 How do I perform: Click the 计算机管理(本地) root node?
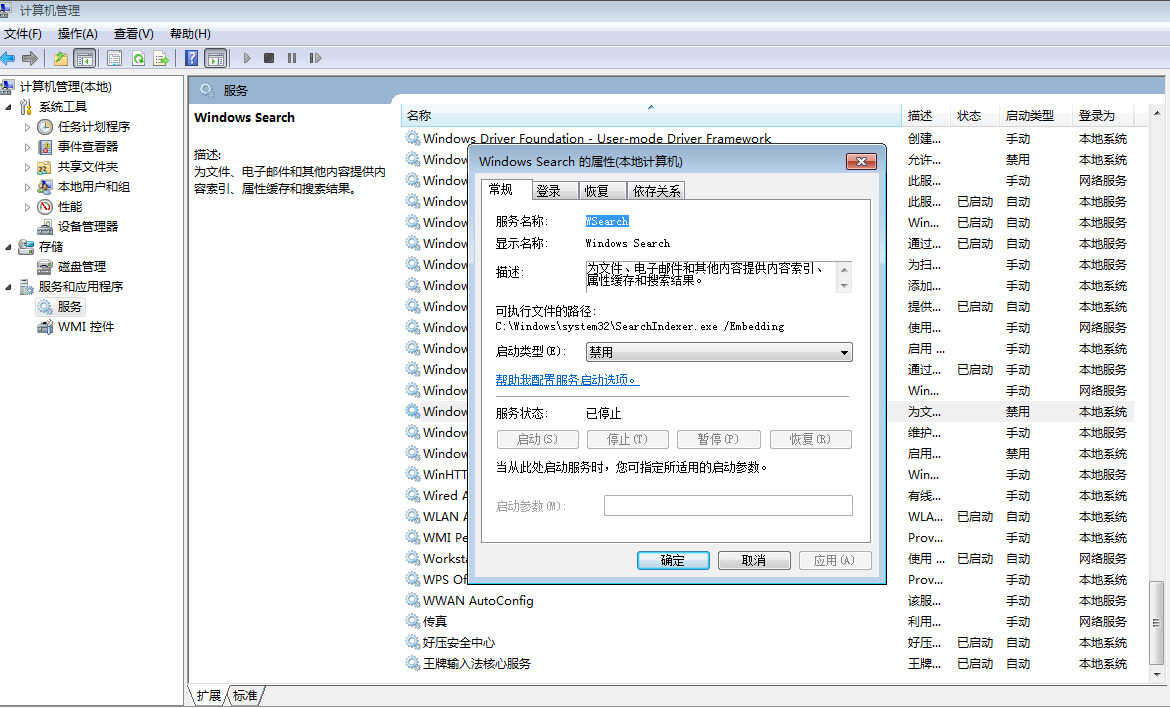66,87
